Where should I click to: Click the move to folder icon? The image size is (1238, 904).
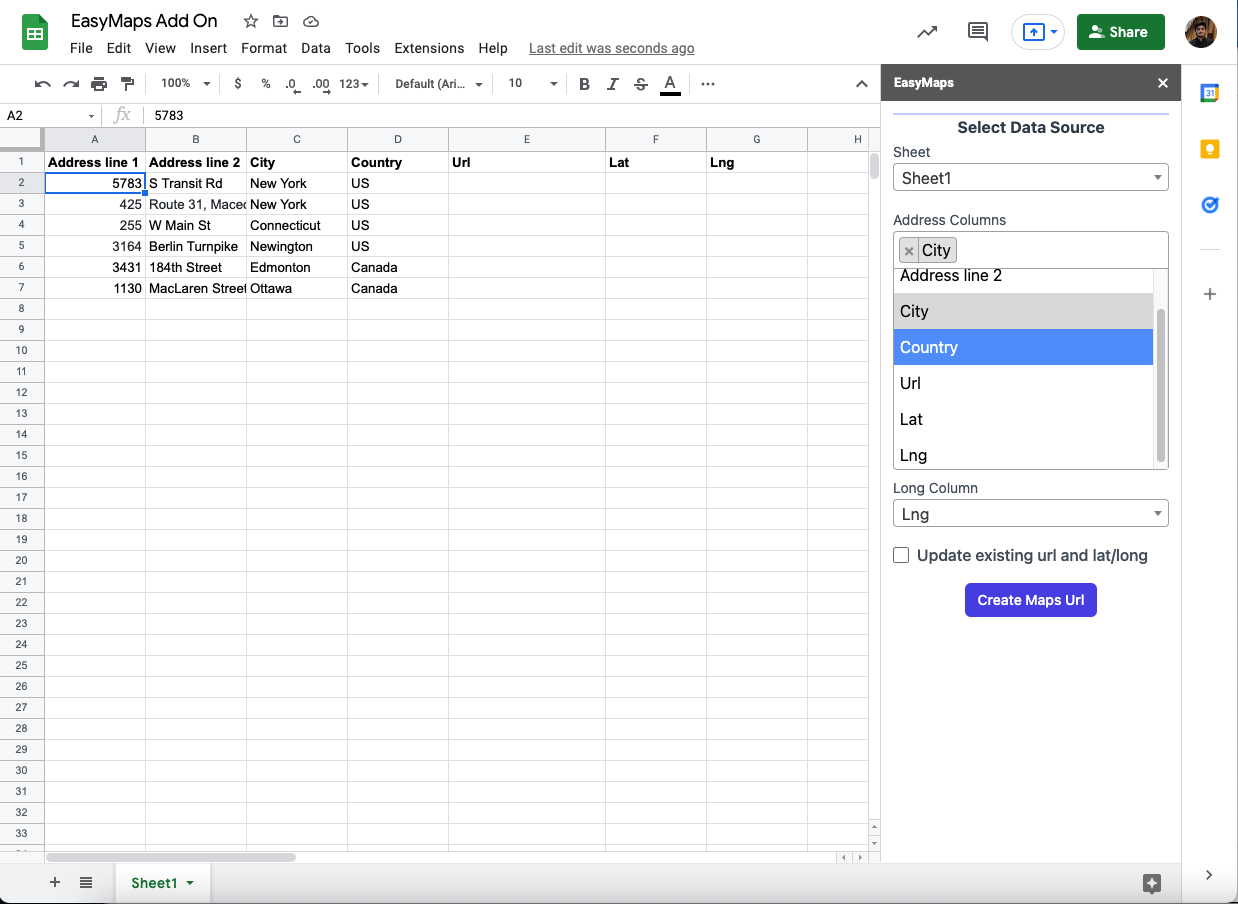pyautogui.click(x=280, y=21)
